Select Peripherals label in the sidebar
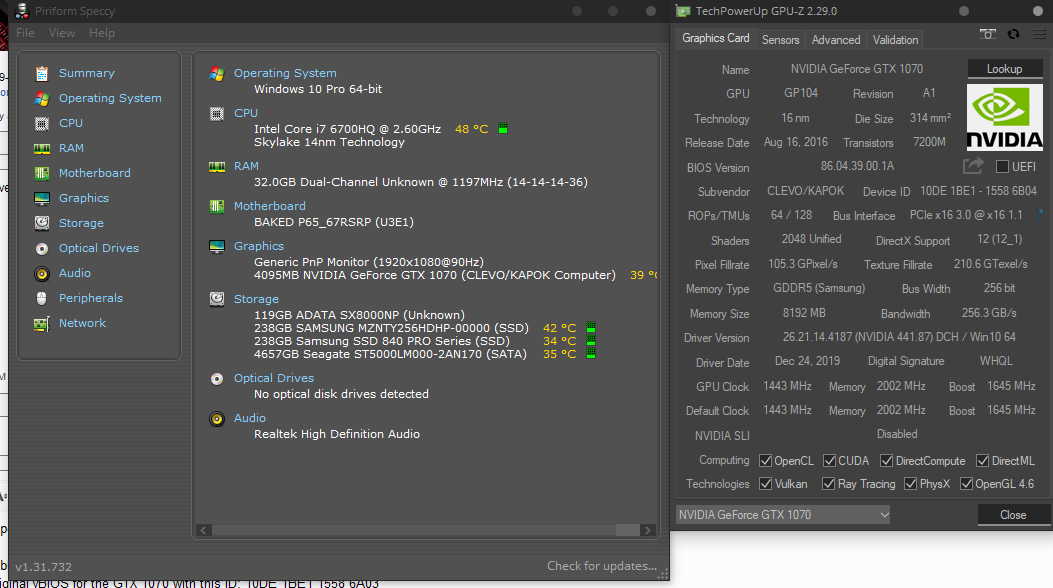The height and width of the screenshot is (588, 1053). pos(91,298)
